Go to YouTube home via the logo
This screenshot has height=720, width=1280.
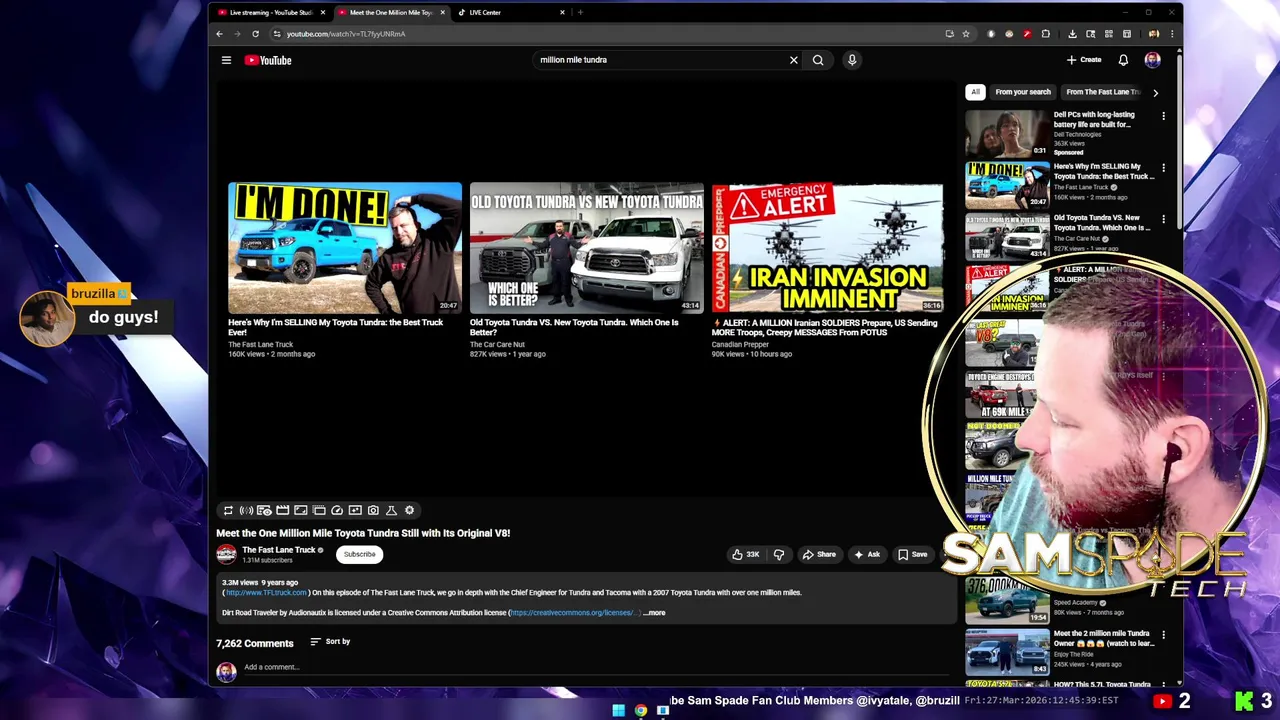pos(268,60)
